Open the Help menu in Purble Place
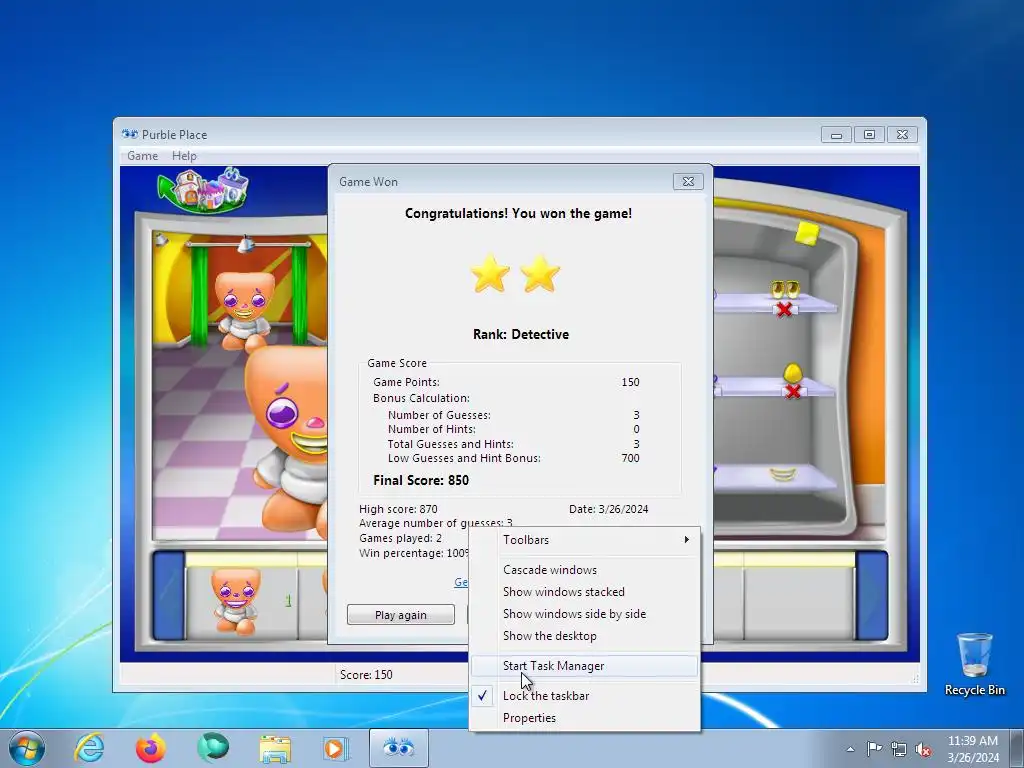 184,156
